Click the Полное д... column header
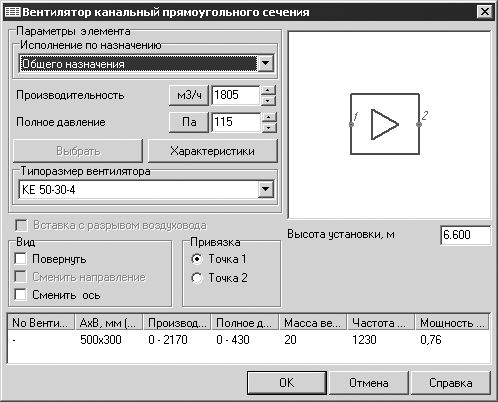 pyautogui.click(x=245, y=323)
